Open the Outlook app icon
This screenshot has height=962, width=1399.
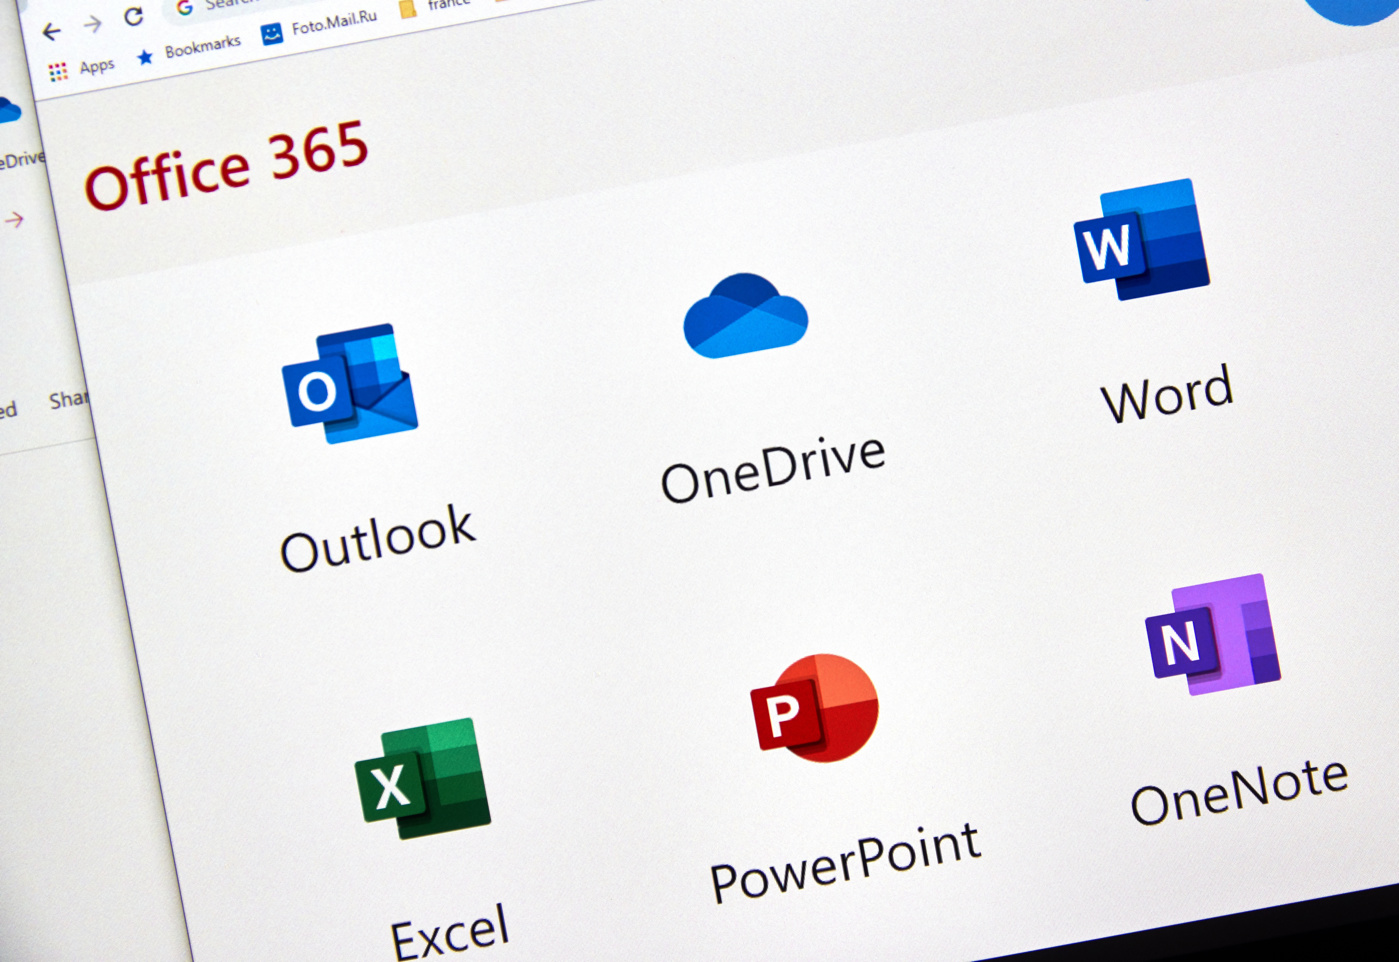tap(350, 384)
